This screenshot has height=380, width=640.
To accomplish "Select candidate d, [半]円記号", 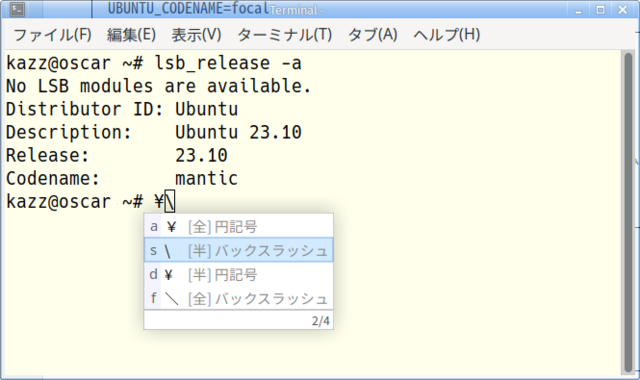I will coord(239,274).
